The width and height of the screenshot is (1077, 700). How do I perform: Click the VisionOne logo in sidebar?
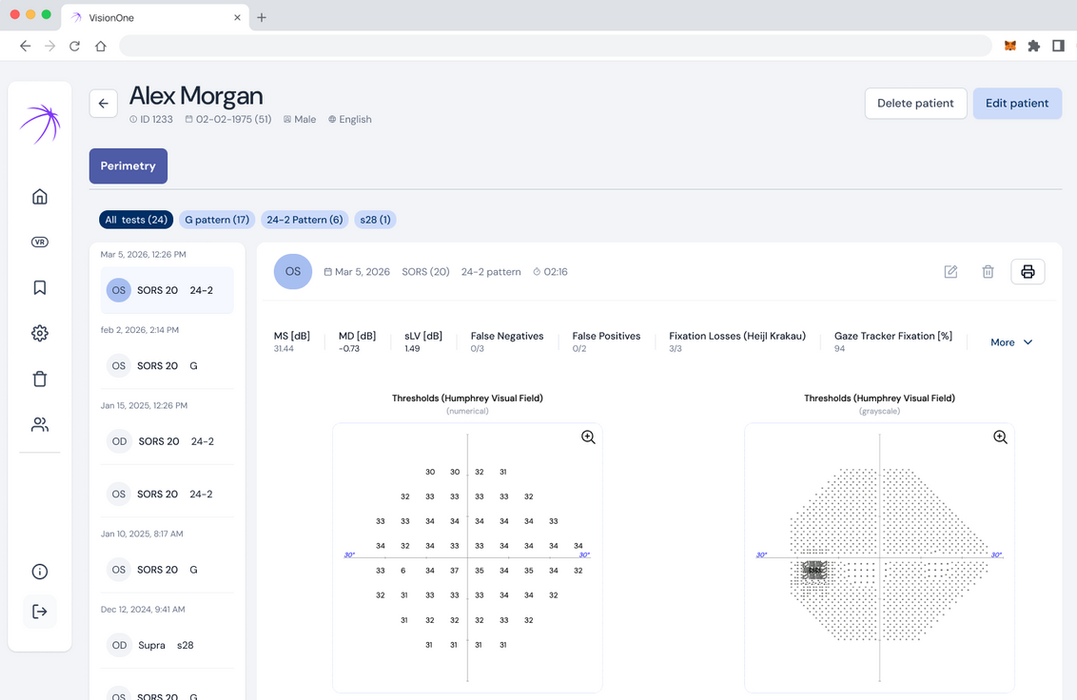click(40, 124)
